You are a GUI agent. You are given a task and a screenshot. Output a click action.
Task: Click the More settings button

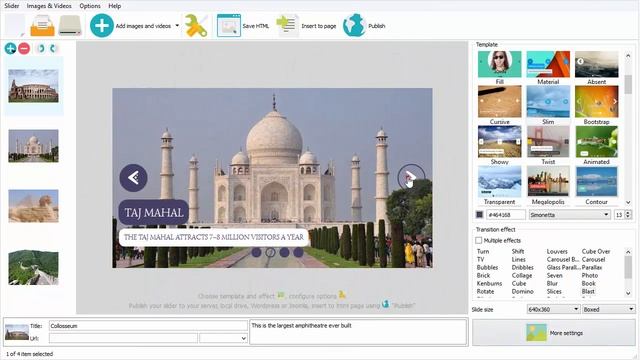click(553, 333)
